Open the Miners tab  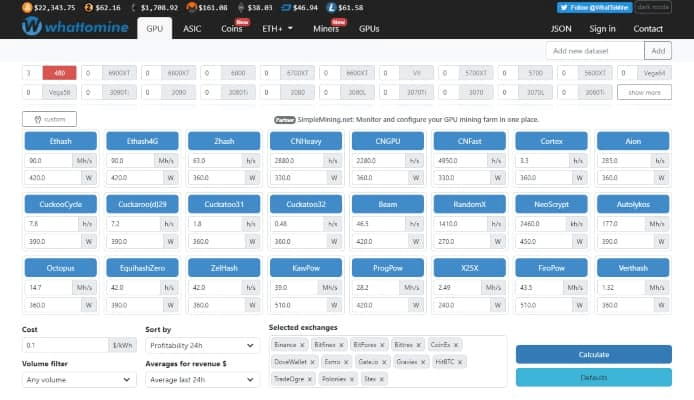(x=326, y=29)
